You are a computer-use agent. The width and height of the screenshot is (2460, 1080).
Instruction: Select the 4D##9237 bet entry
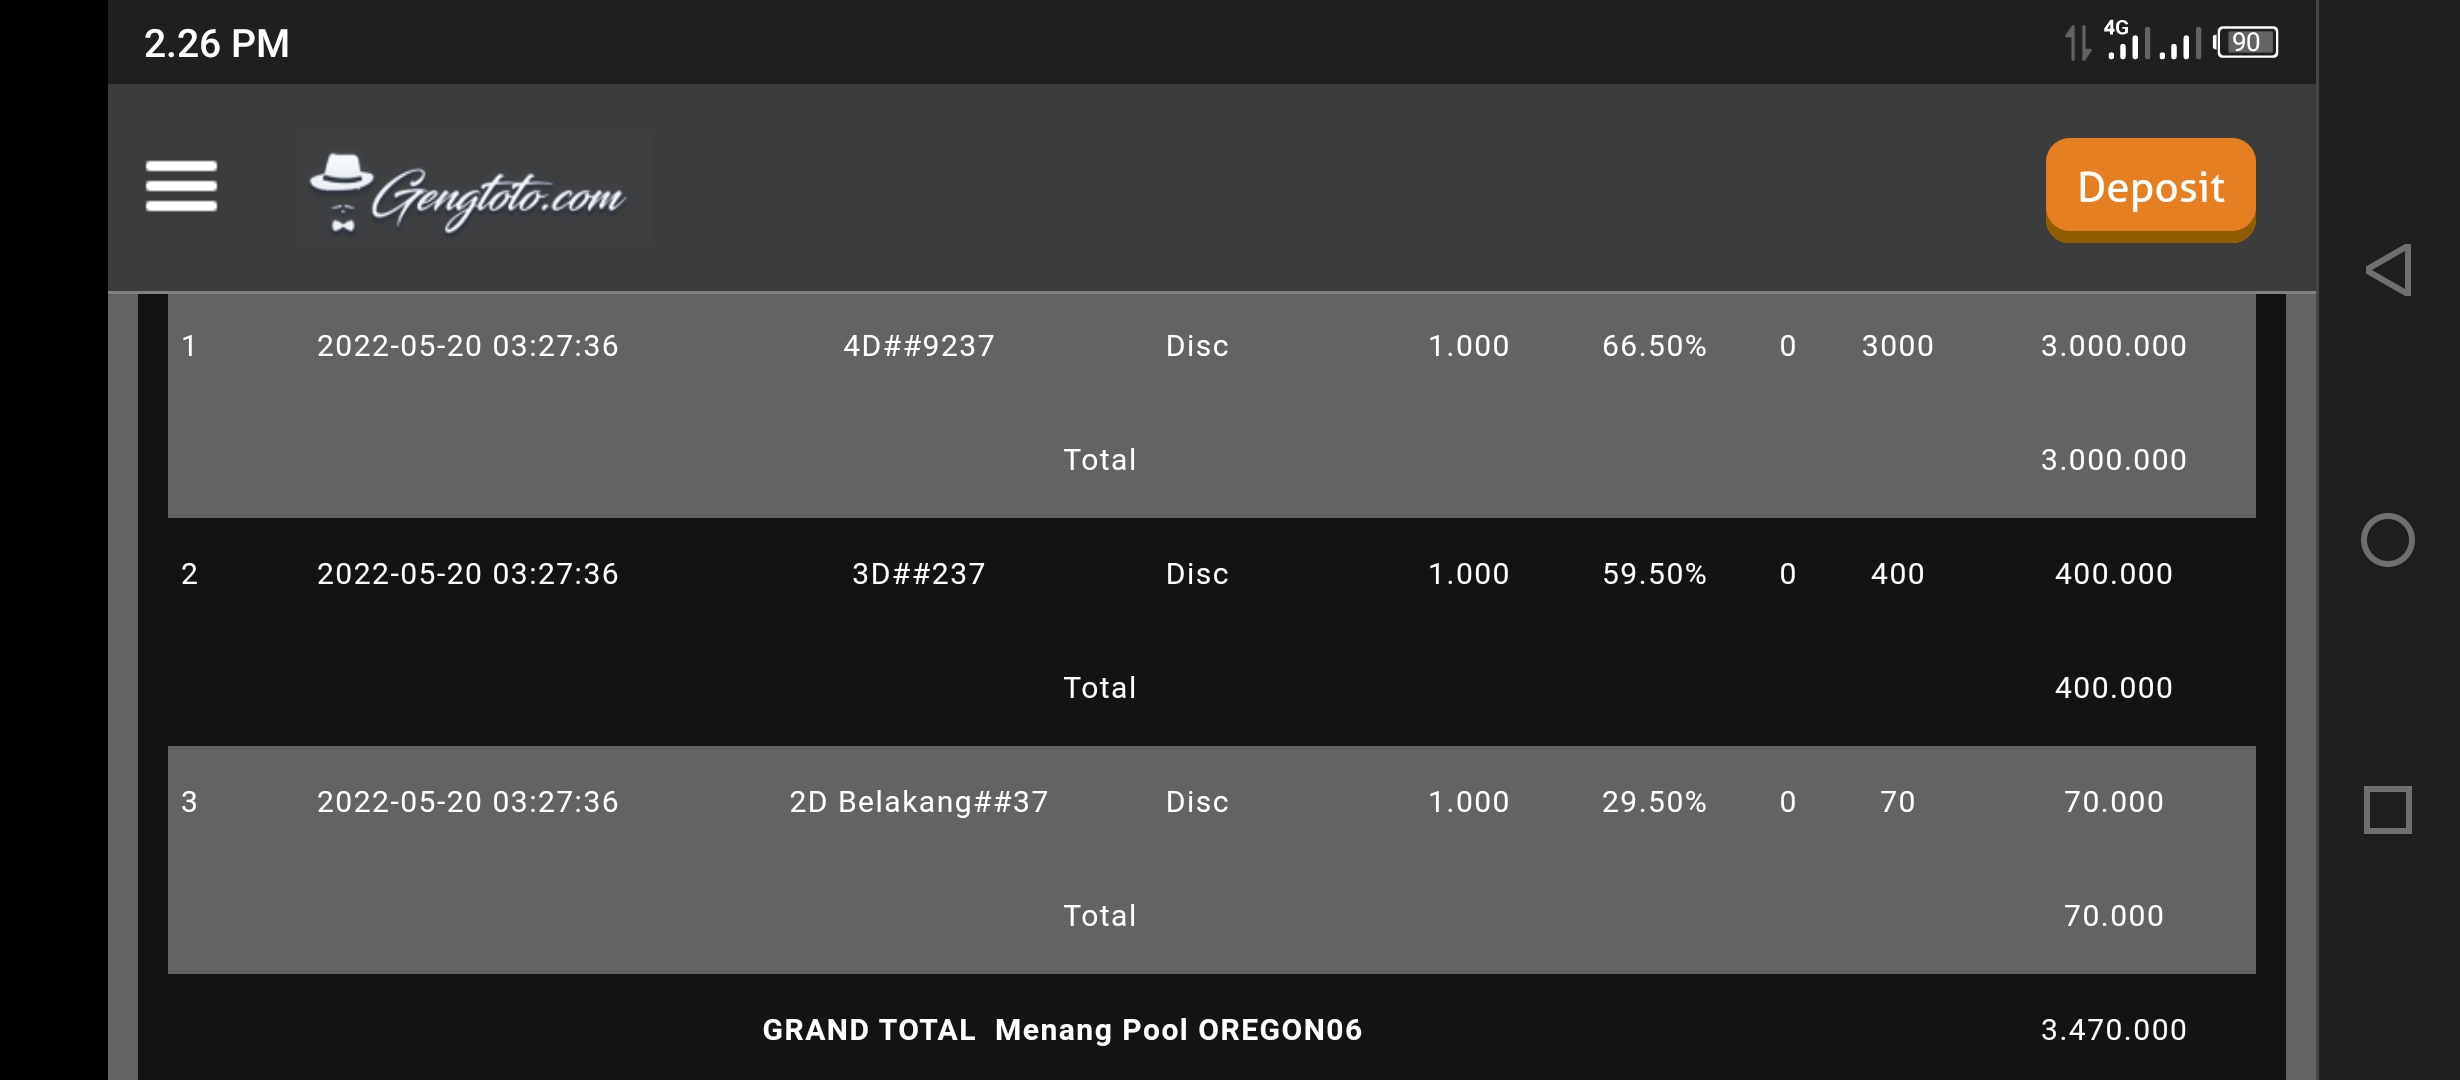coord(919,346)
